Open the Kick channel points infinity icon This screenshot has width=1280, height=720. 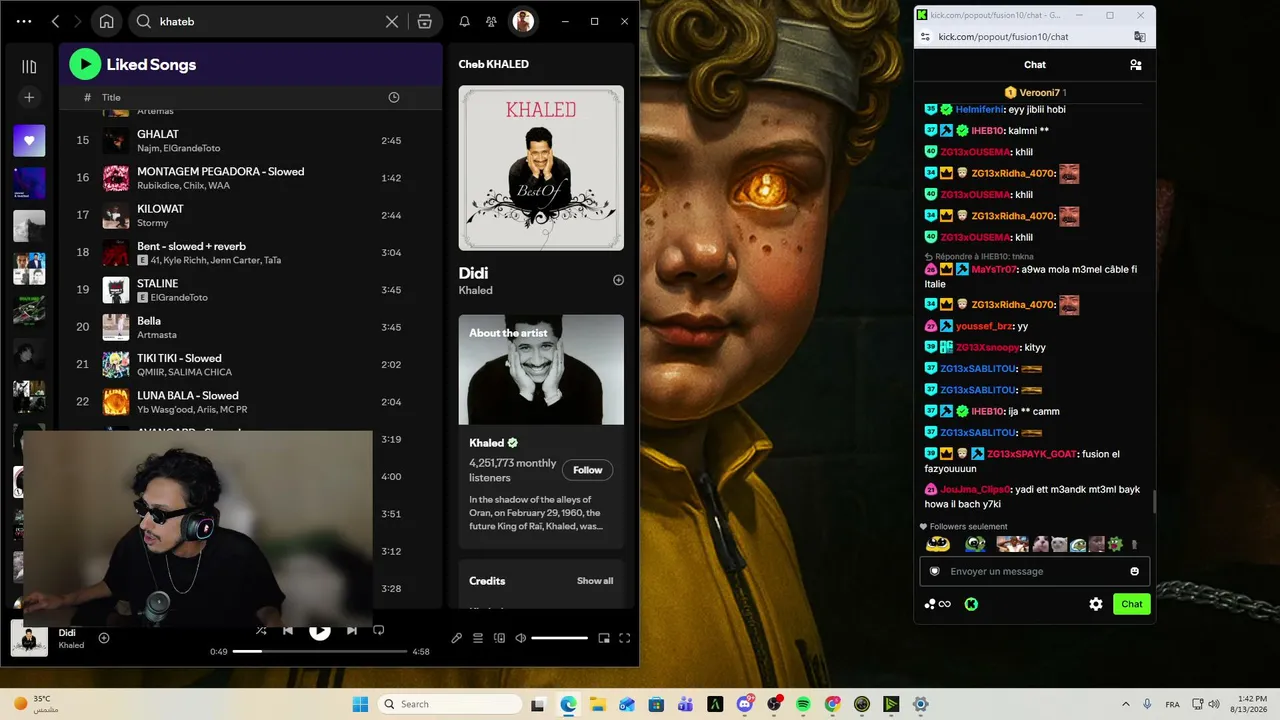[937, 604]
